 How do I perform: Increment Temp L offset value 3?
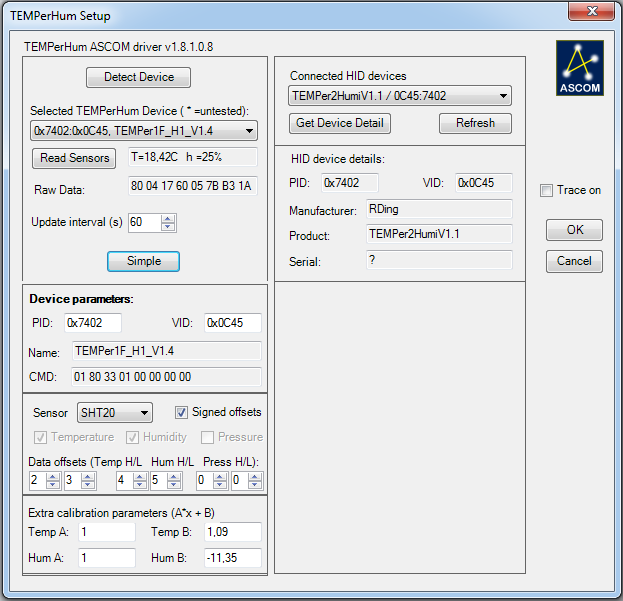(x=88, y=477)
